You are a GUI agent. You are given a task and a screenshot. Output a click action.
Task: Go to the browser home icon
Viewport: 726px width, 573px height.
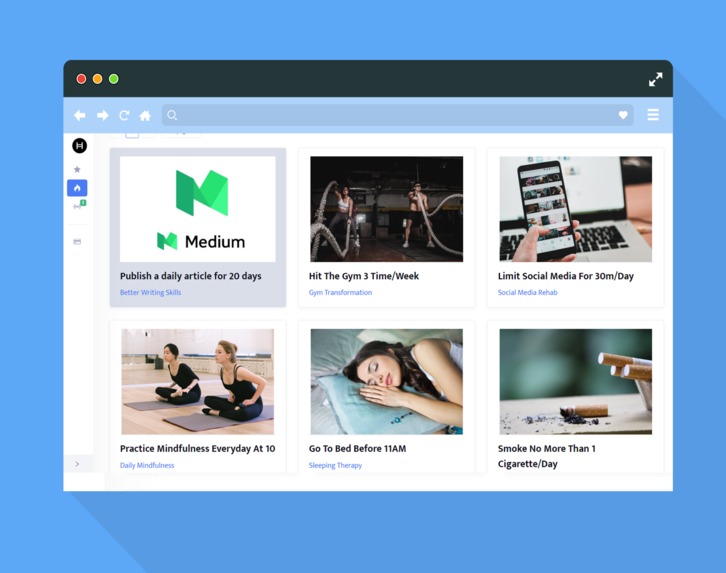coord(145,115)
